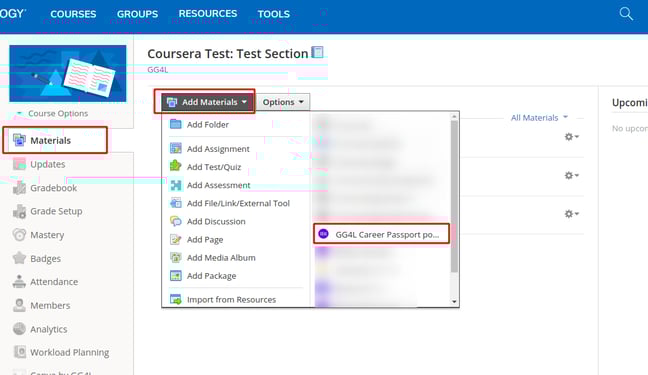Click the Add Package icon
The height and width of the screenshot is (375, 648).
(176, 275)
